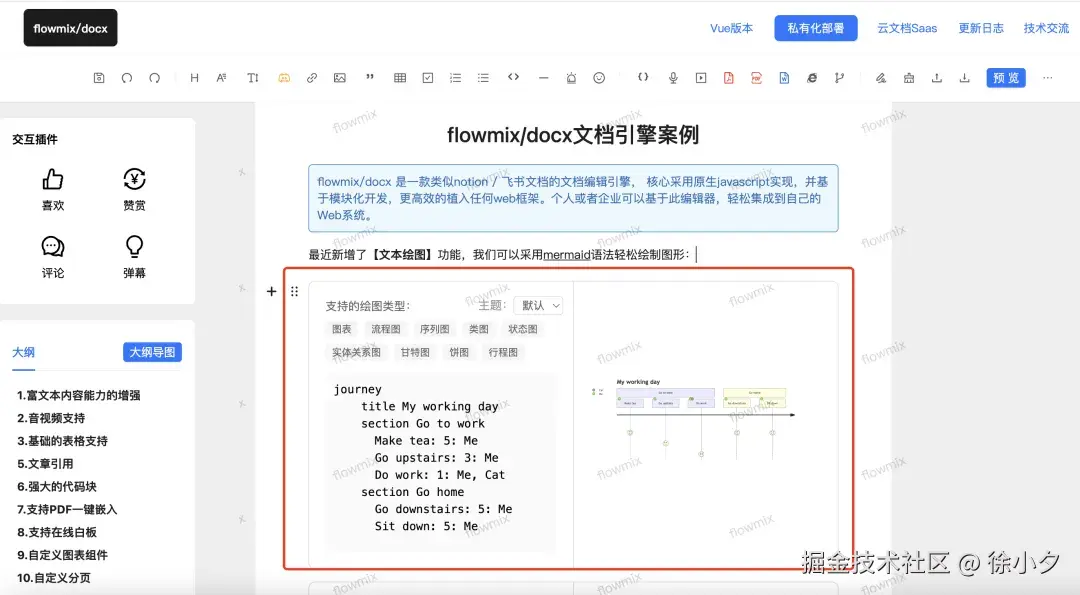The image size is (1080, 595).
Task: Open the Vue版本 link
Action: pos(731,28)
